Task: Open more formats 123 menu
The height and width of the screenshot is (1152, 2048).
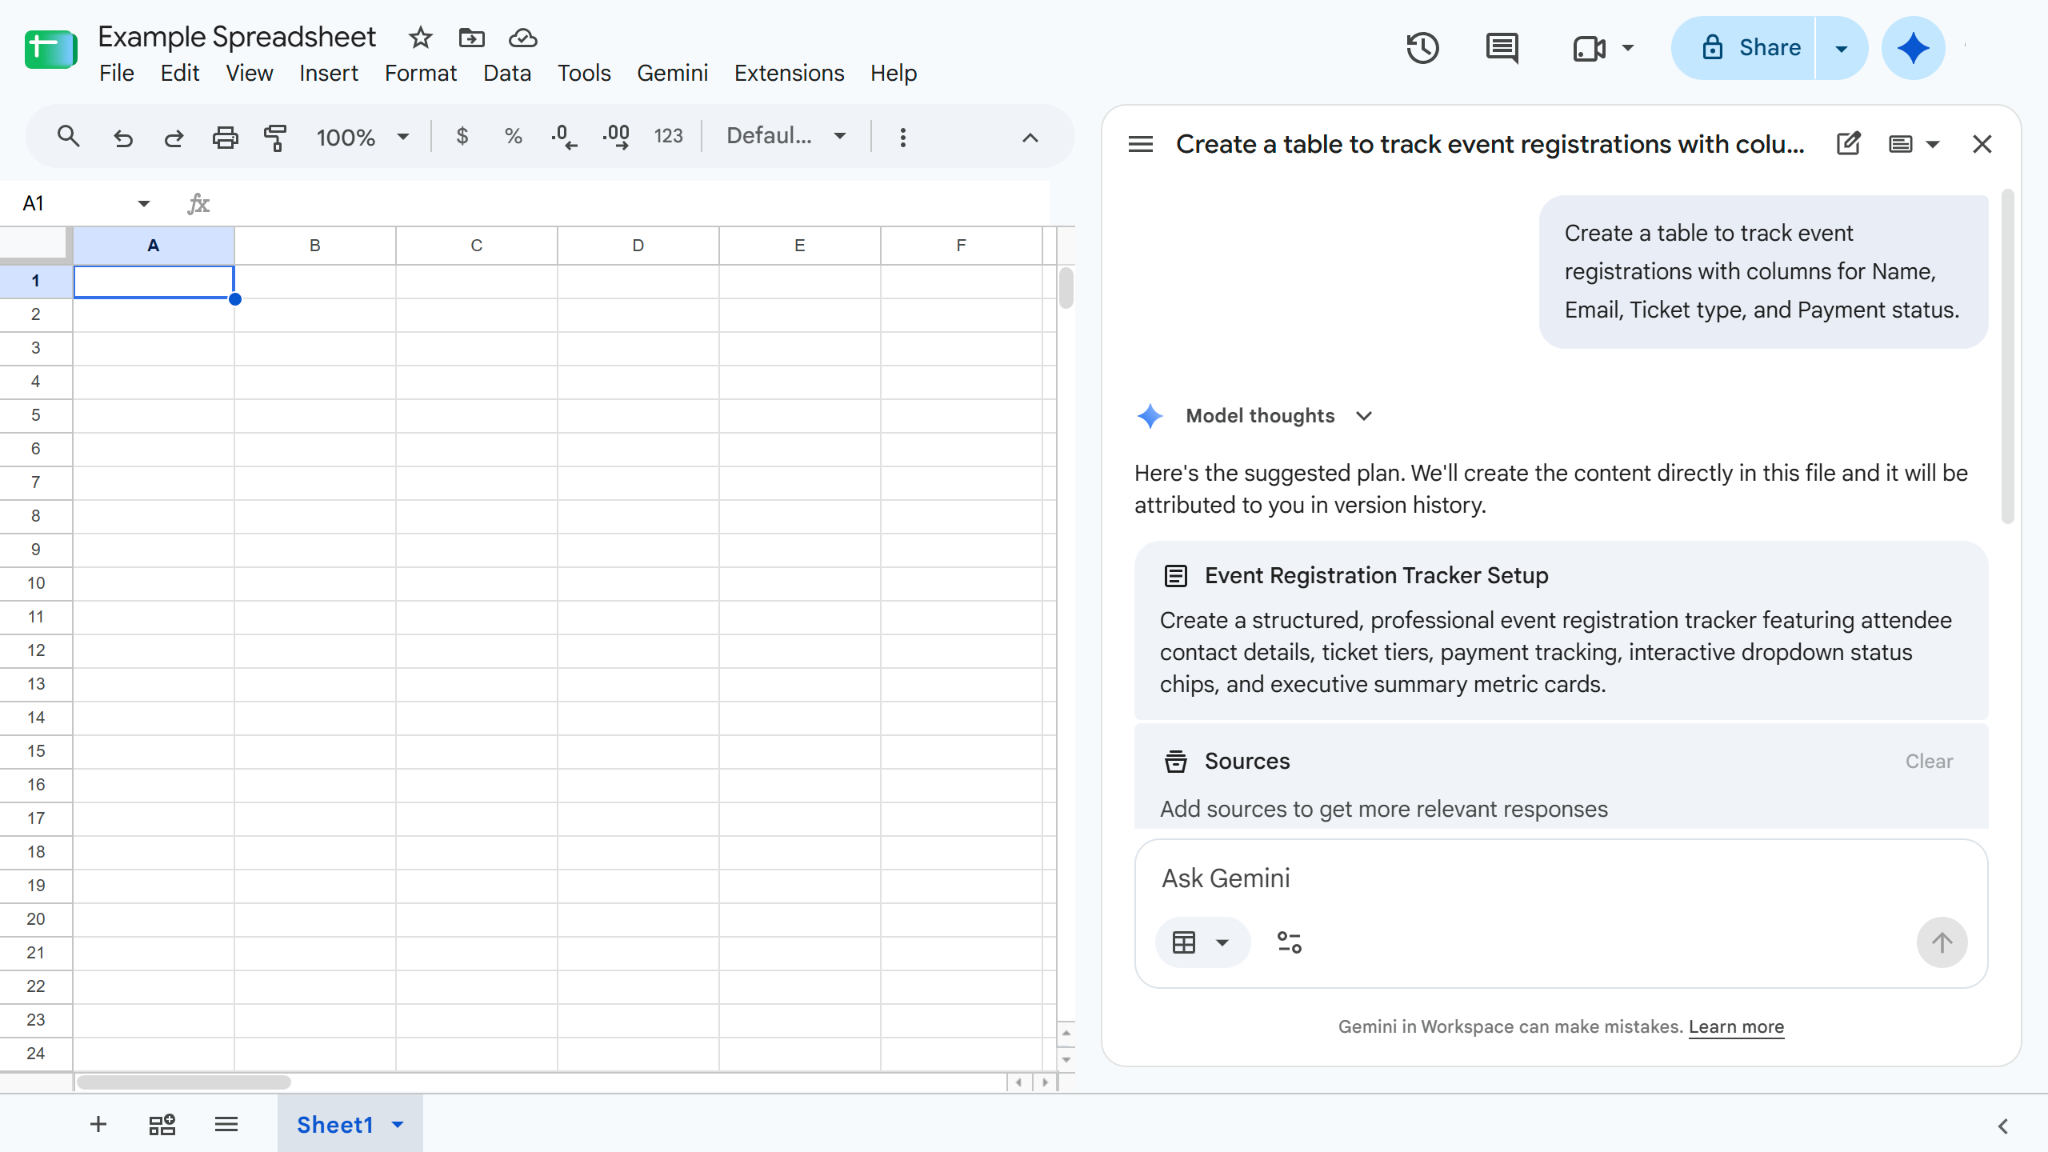Action: click(668, 136)
